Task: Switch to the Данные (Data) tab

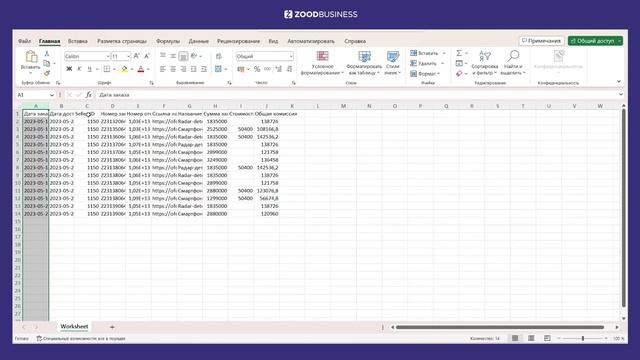Action: click(x=198, y=41)
